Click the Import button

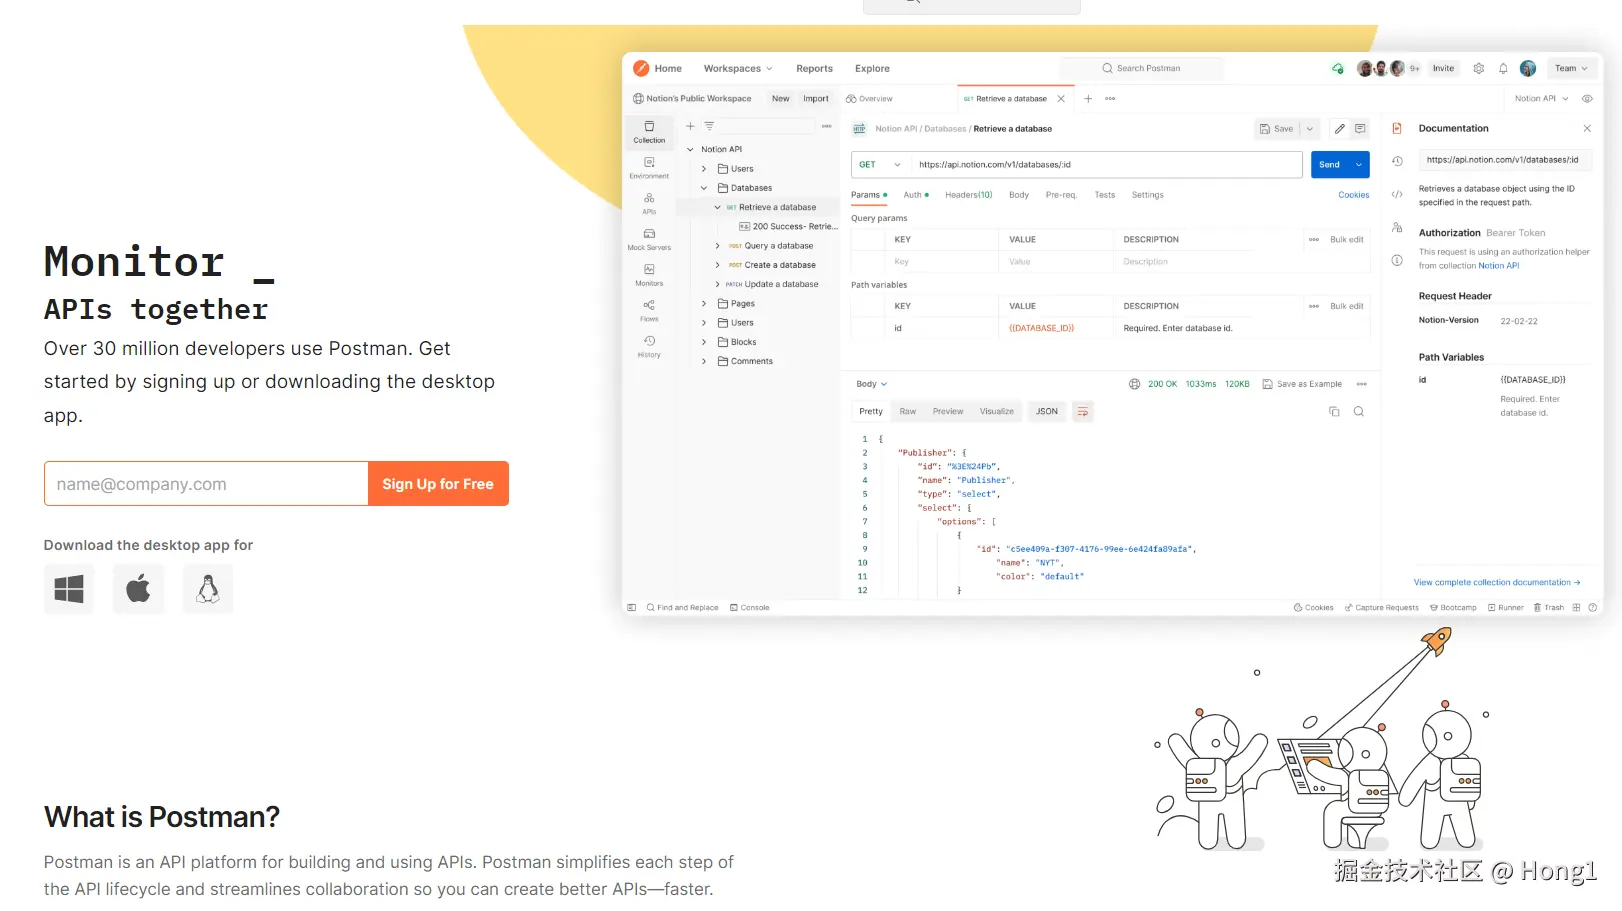click(816, 98)
